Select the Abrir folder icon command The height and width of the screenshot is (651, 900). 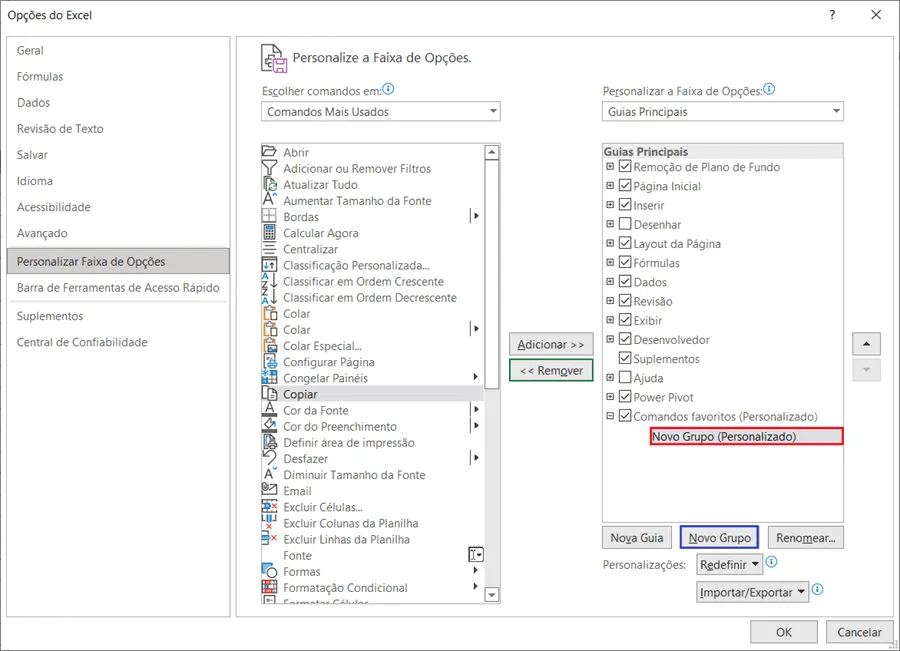click(x=269, y=152)
